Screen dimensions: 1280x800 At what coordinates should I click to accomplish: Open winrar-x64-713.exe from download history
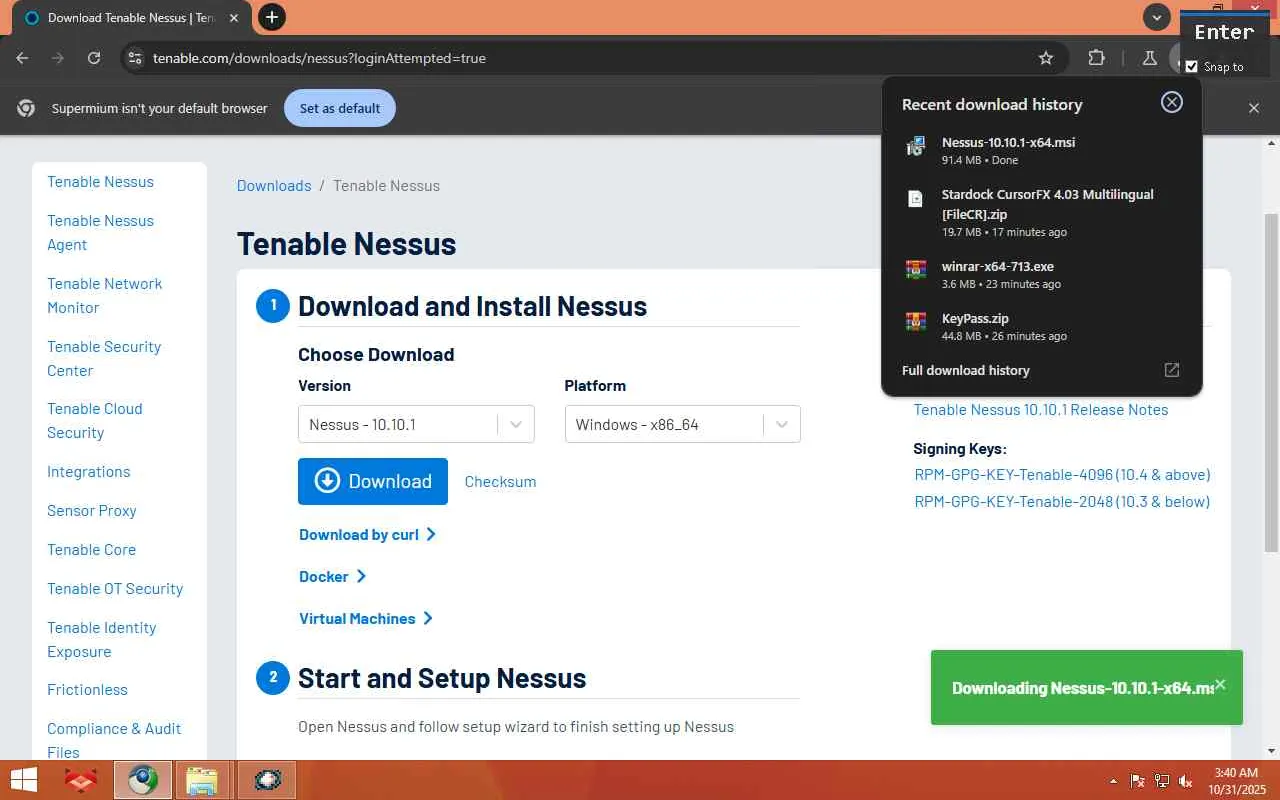point(1041,274)
